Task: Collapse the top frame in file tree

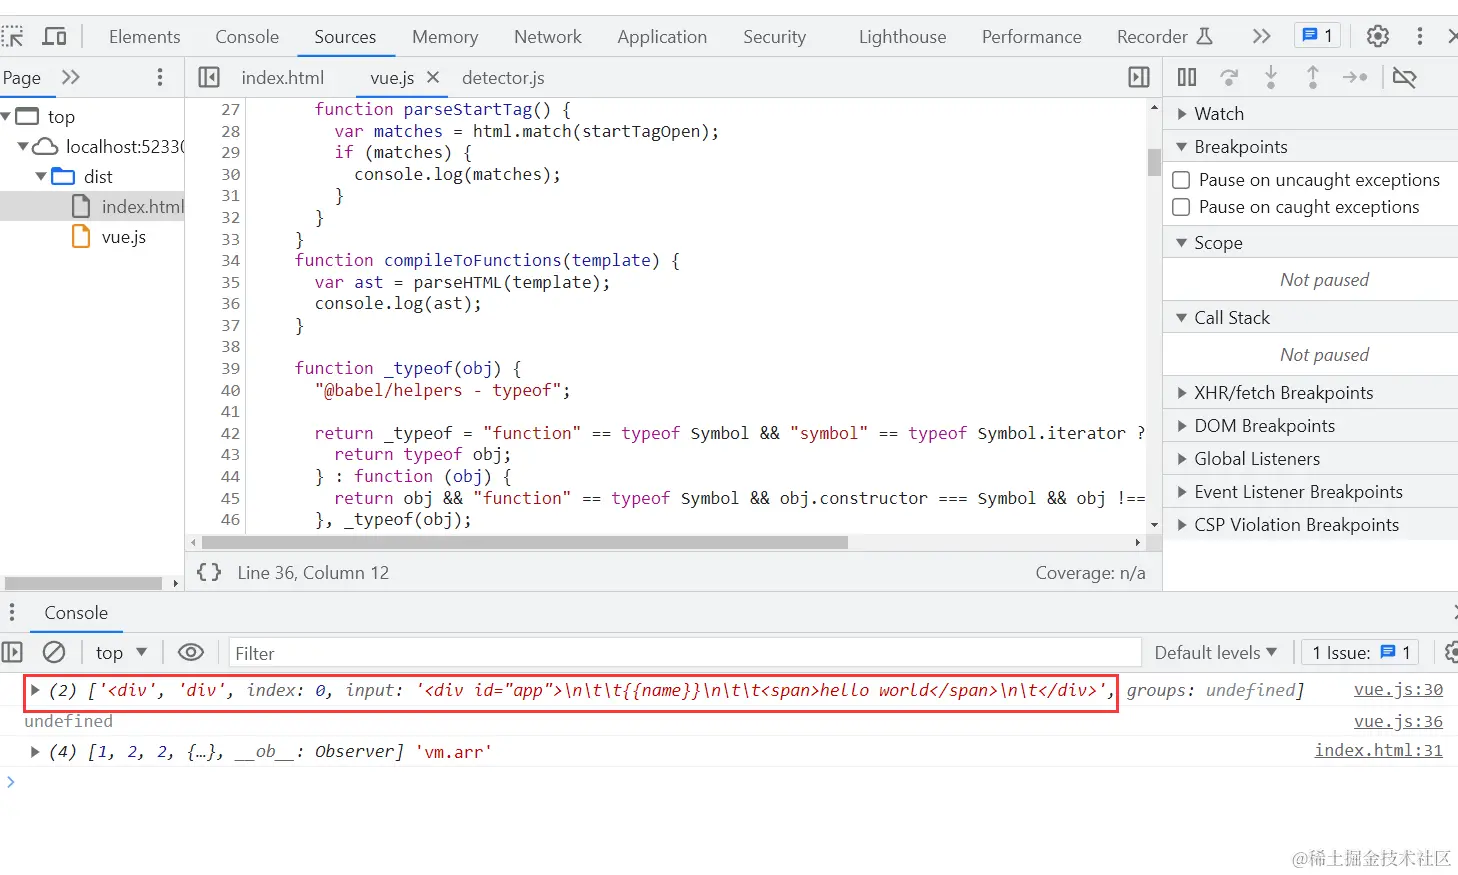Action: point(6,117)
